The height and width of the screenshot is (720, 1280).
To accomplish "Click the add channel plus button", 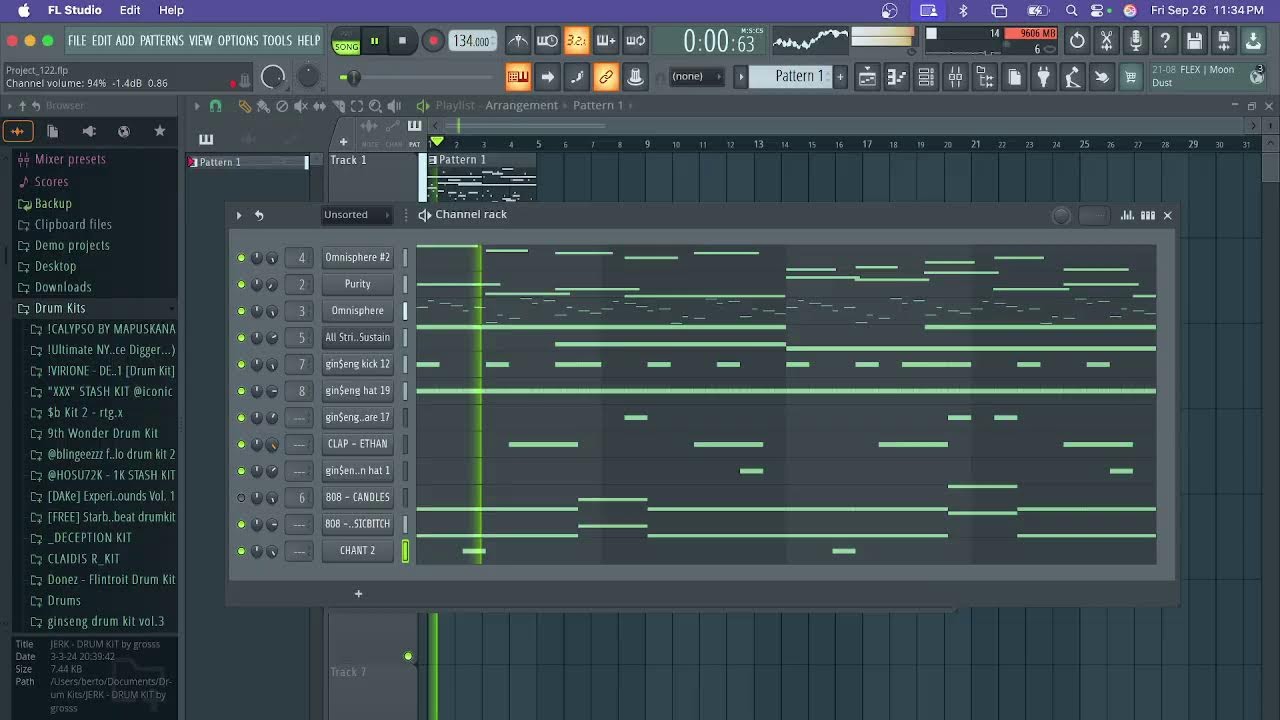I will (x=358, y=594).
